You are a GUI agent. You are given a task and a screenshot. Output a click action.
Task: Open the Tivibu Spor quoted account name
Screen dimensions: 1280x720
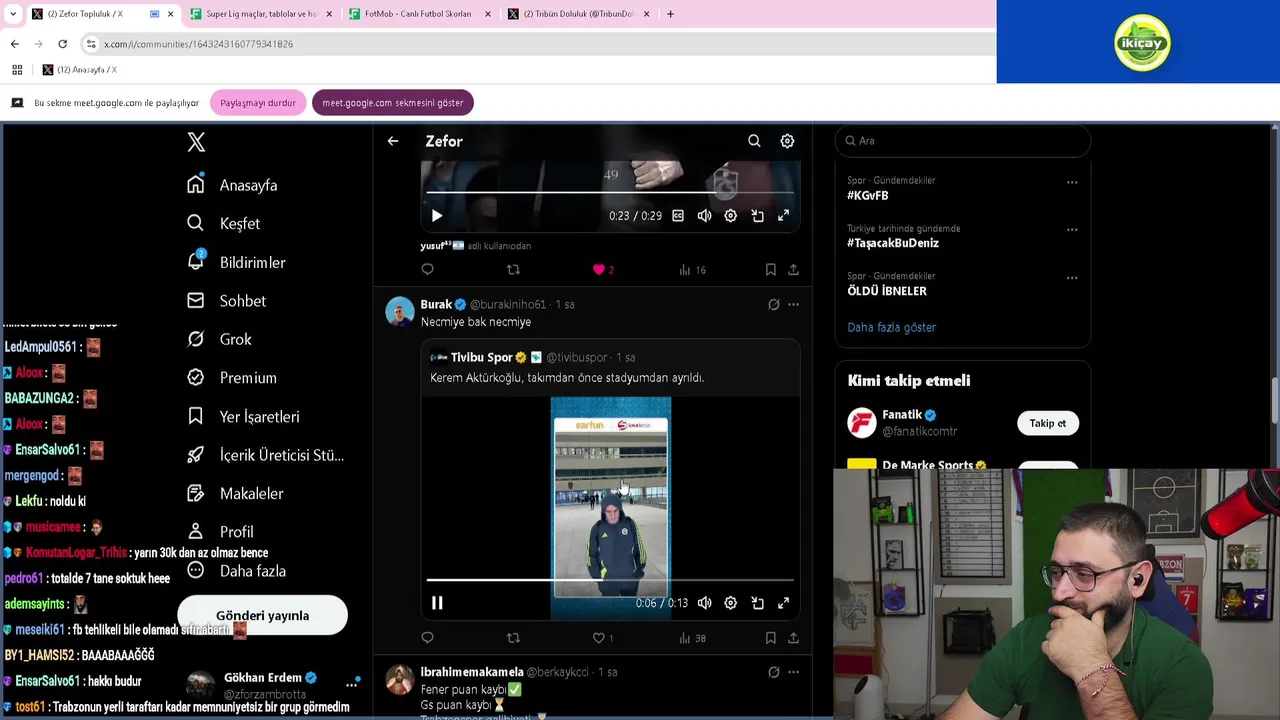(x=481, y=357)
